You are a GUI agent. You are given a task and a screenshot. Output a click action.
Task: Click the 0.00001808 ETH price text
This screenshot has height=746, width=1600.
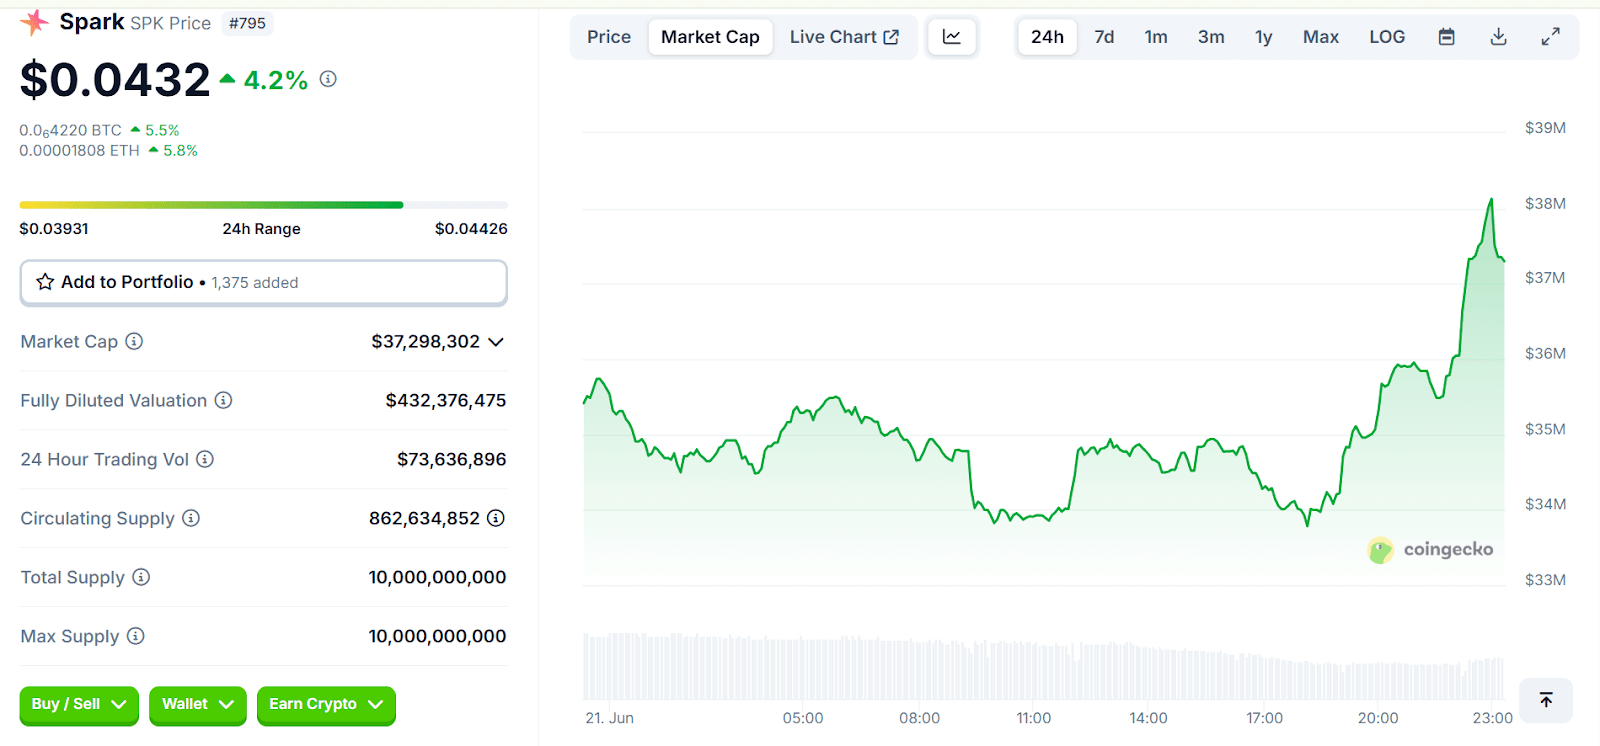pyautogui.click(x=80, y=151)
